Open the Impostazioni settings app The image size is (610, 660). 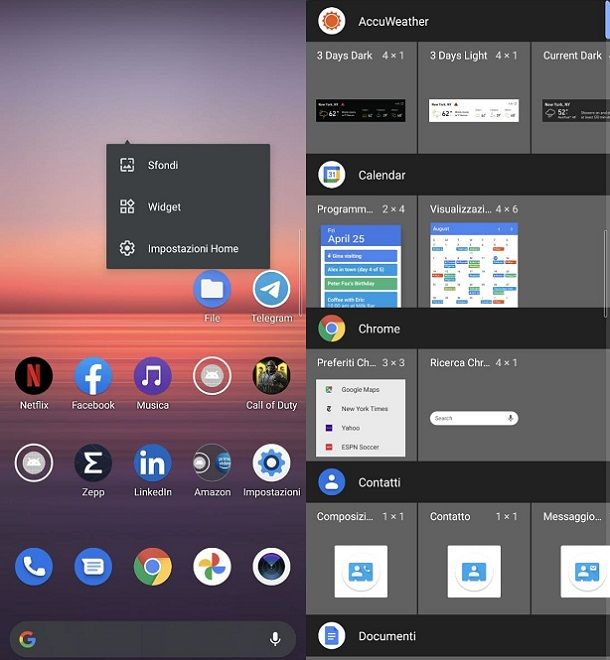(272, 463)
